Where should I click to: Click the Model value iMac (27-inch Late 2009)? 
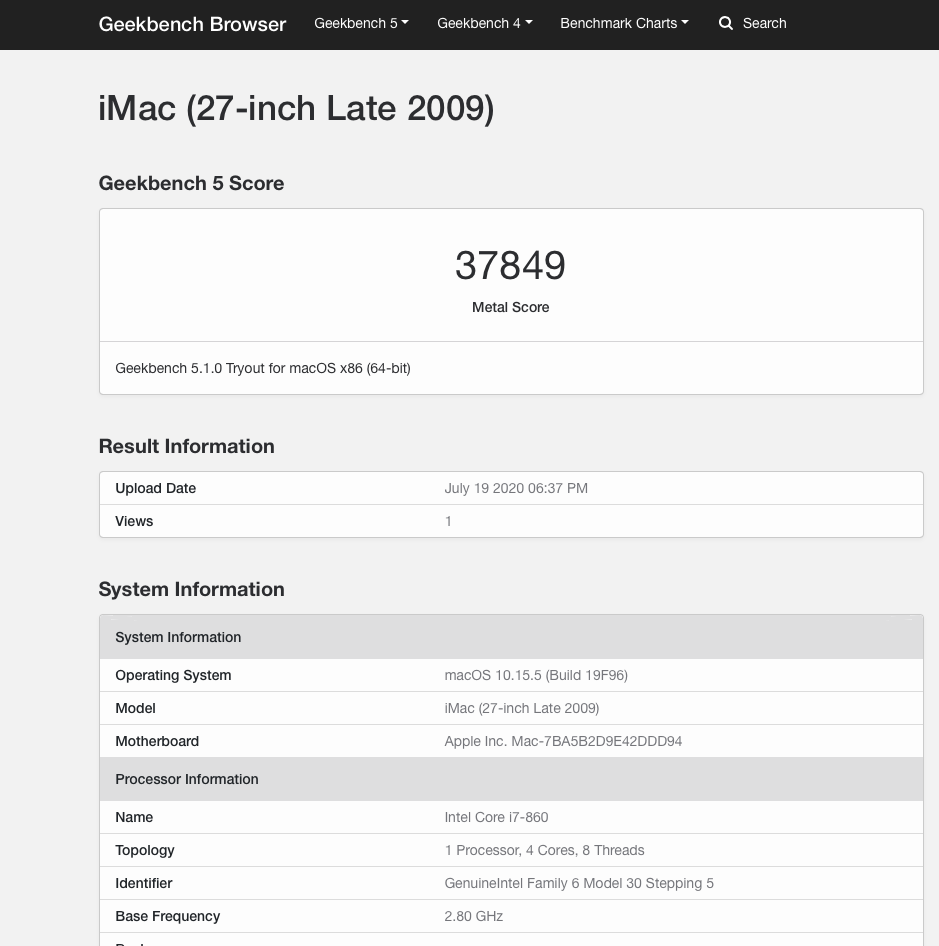coord(521,708)
